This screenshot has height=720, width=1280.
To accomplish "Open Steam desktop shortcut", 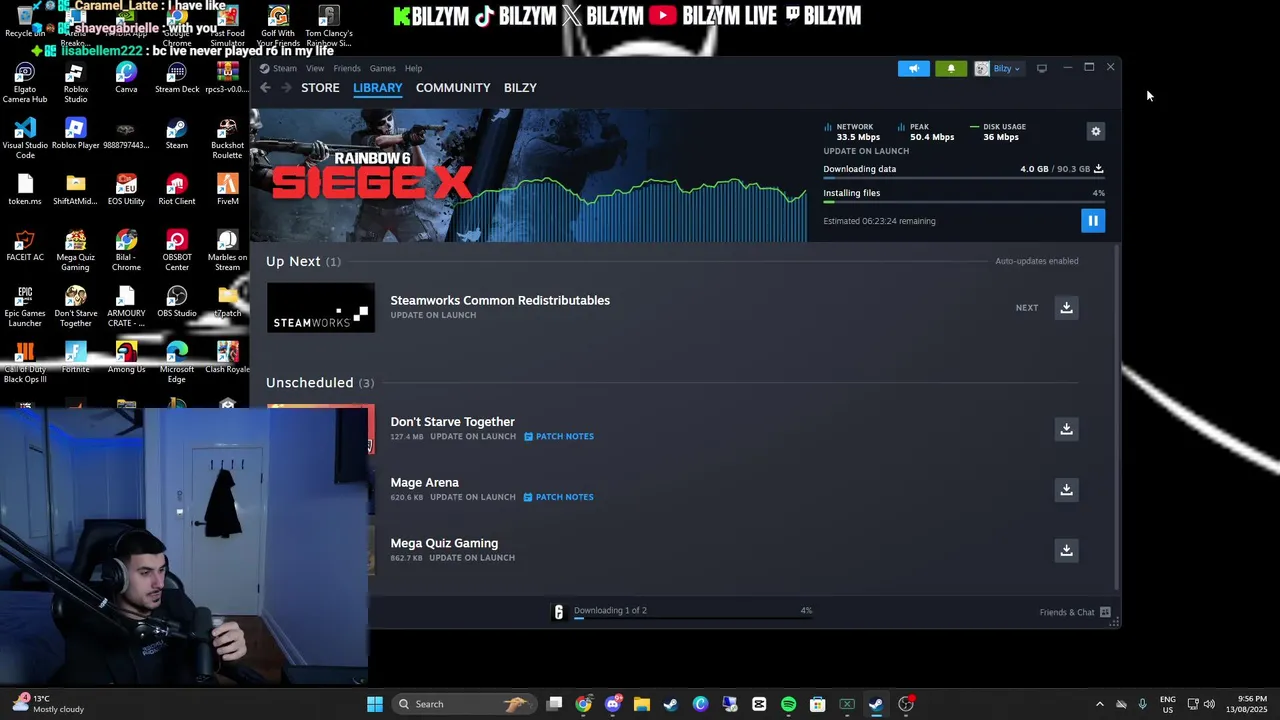I will pos(177,134).
